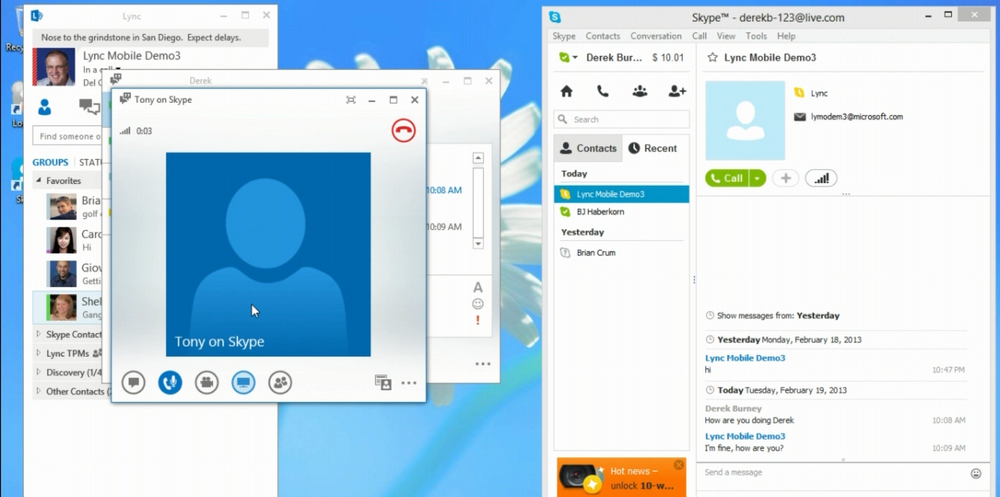Screen dimensions: 1000x497
Task: Click the green Call button in Skype
Action: (x=727, y=178)
